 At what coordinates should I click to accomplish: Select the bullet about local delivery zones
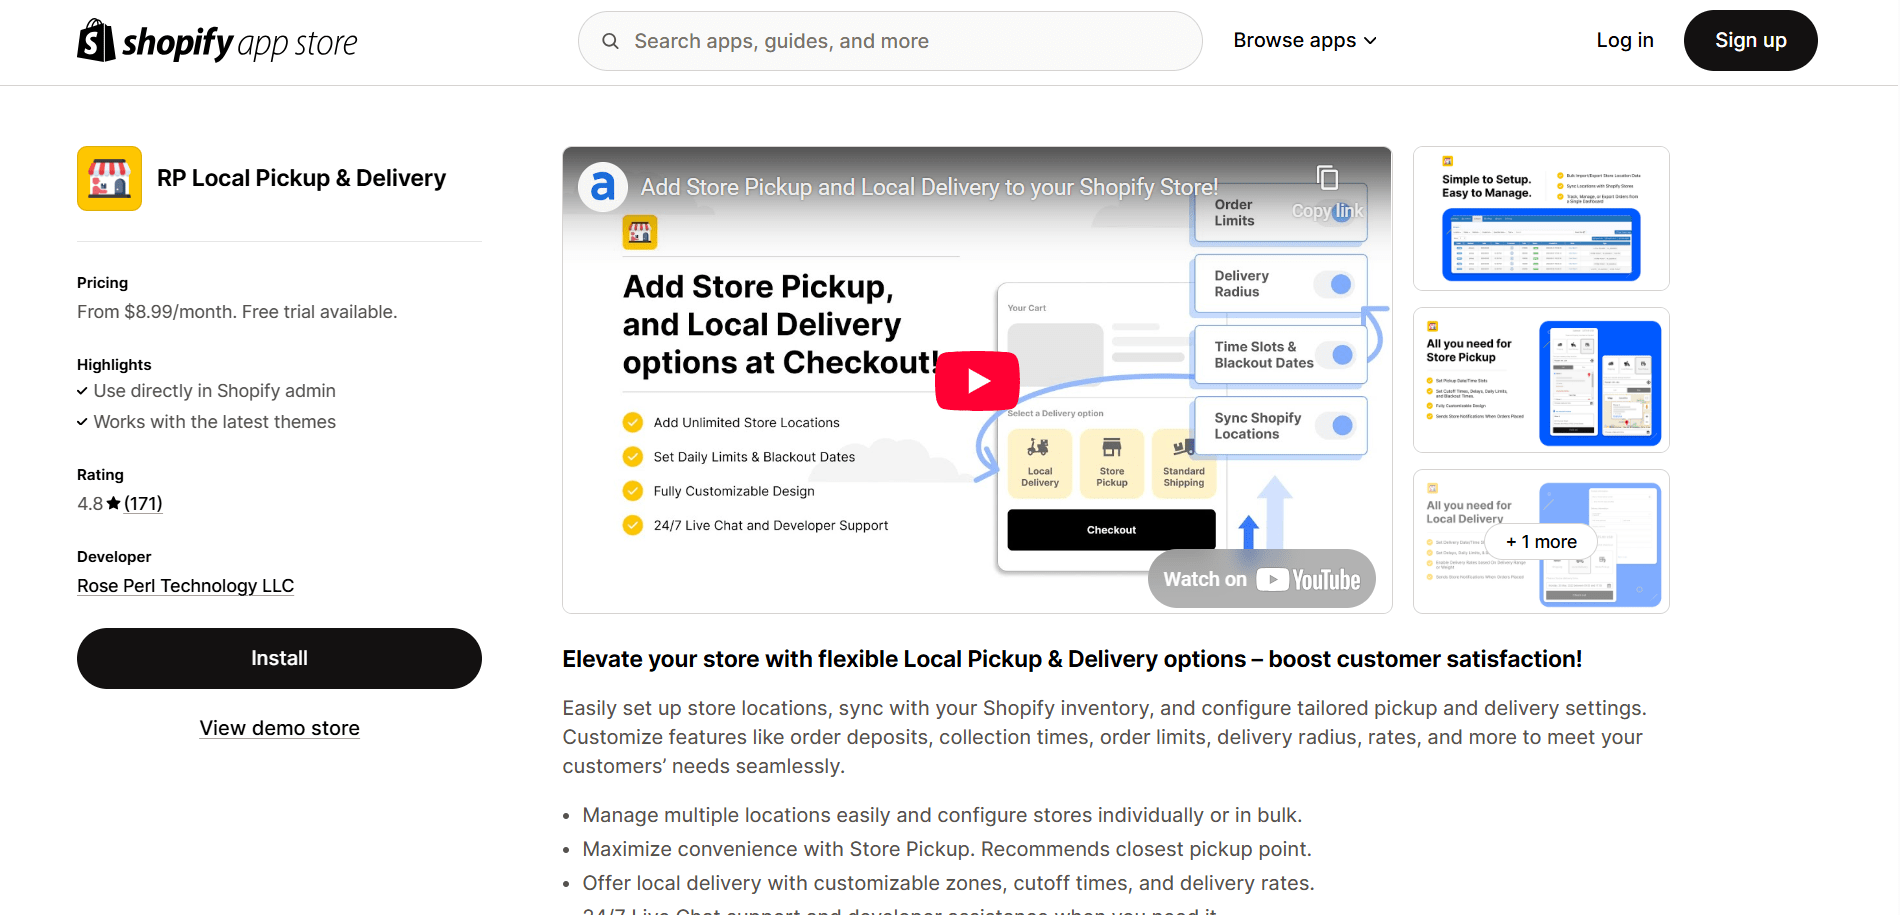pyautogui.click(x=948, y=883)
